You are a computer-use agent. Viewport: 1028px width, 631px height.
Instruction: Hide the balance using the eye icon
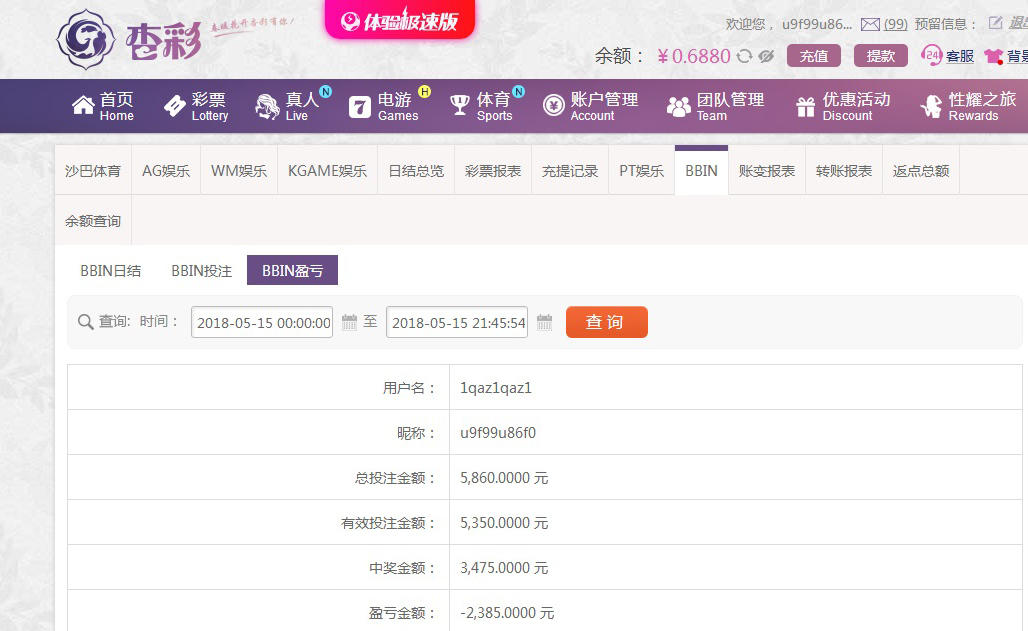(x=766, y=56)
